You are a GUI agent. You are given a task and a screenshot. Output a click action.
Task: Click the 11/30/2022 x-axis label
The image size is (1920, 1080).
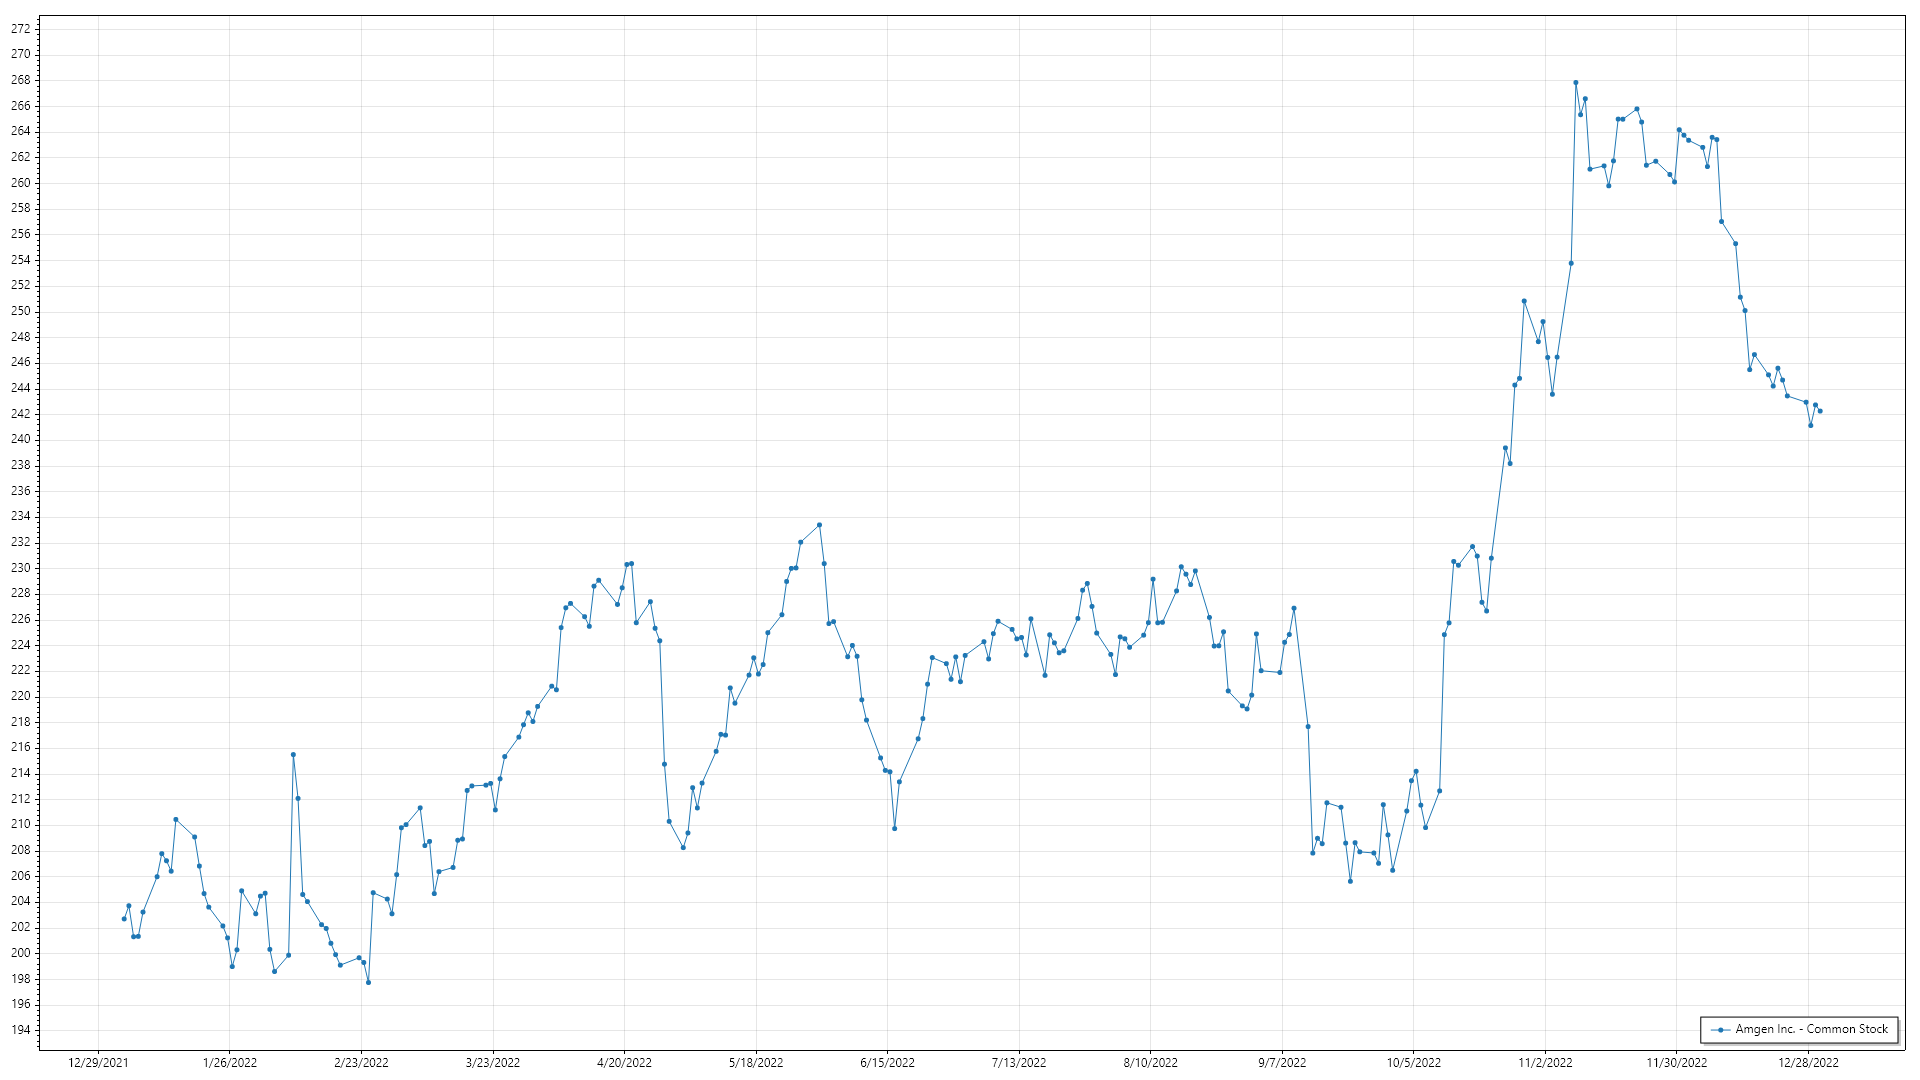(1677, 1062)
